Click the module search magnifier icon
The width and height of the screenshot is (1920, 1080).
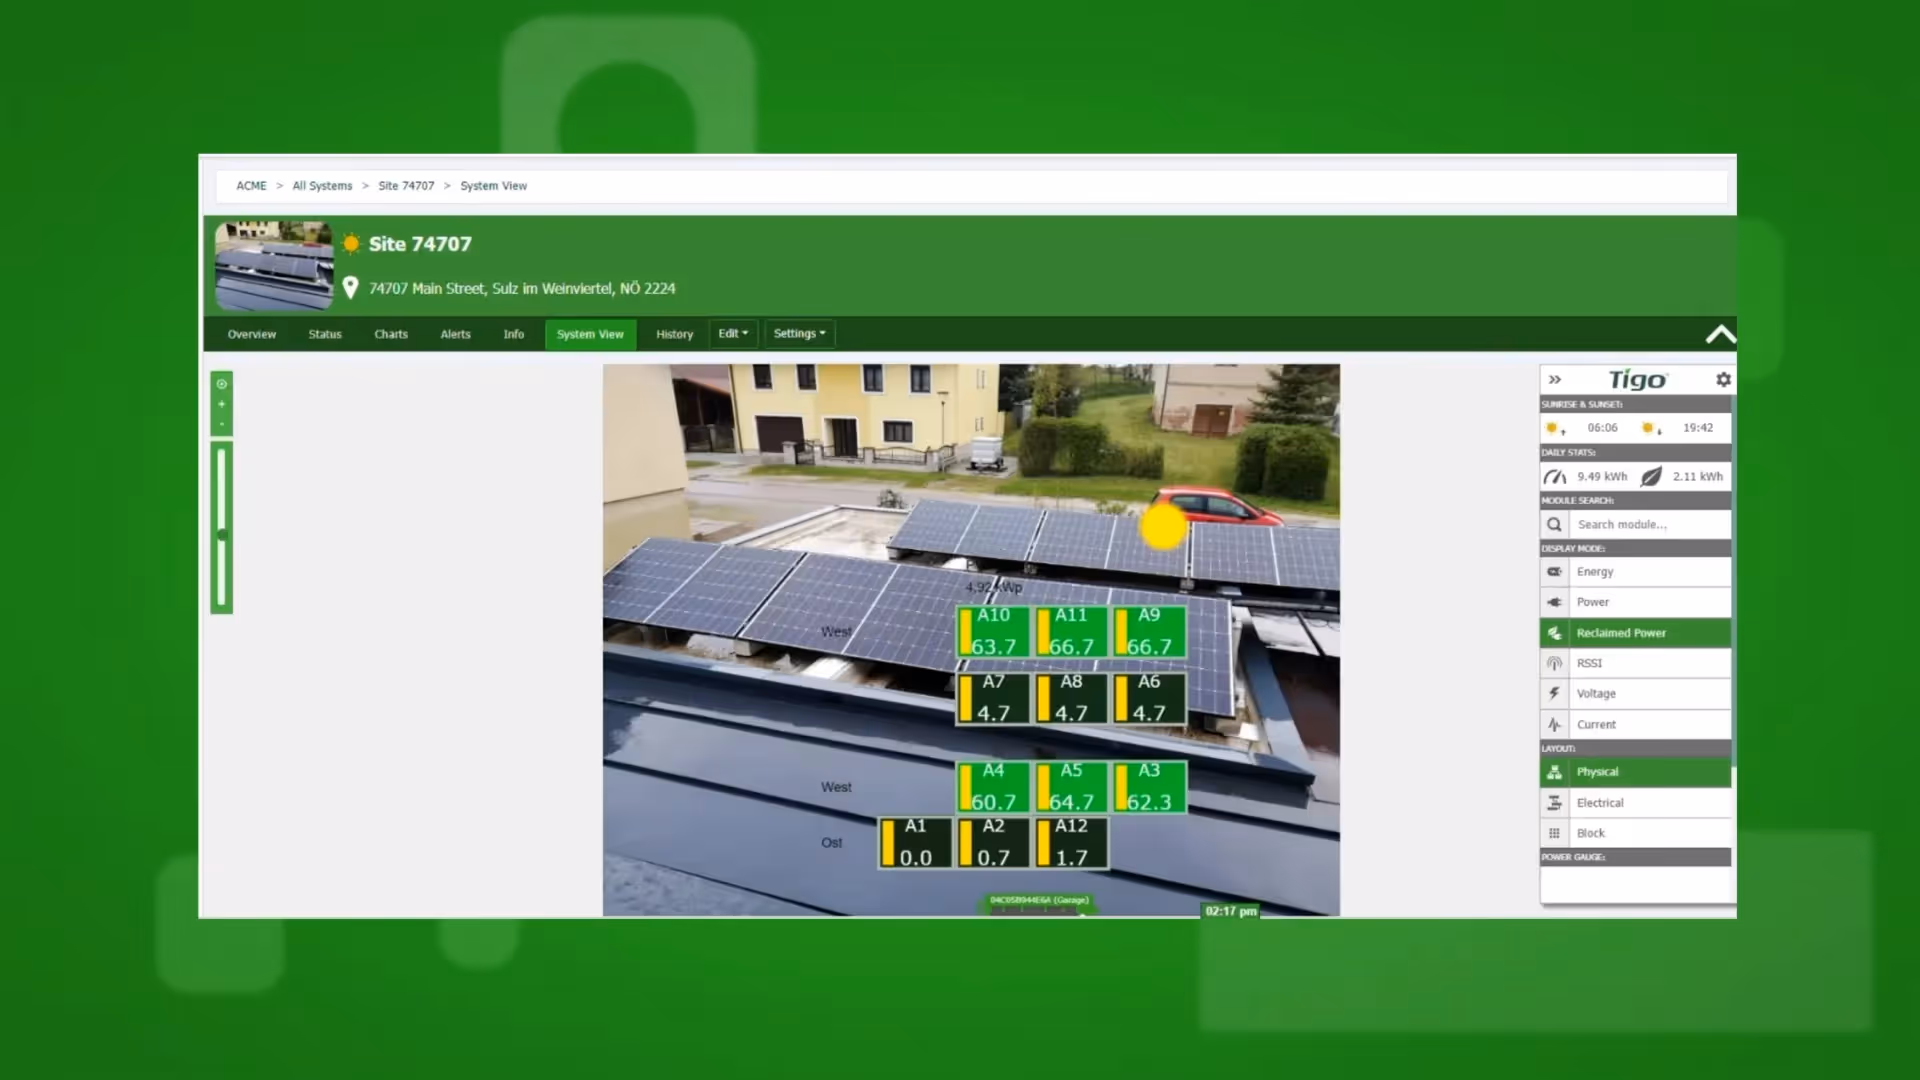1554,524
